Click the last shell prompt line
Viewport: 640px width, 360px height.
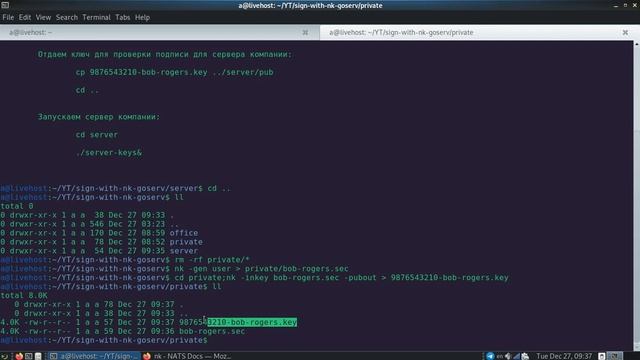(104, 340)
